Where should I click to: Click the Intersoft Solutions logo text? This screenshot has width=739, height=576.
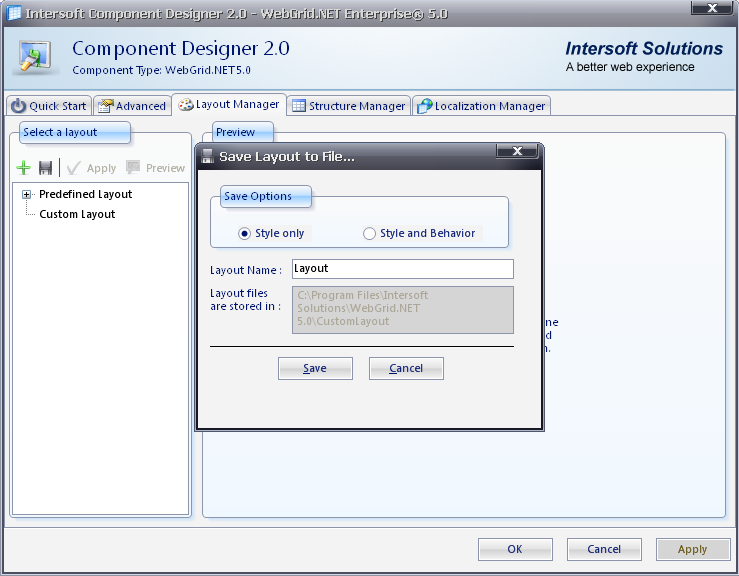coord(644,49)
